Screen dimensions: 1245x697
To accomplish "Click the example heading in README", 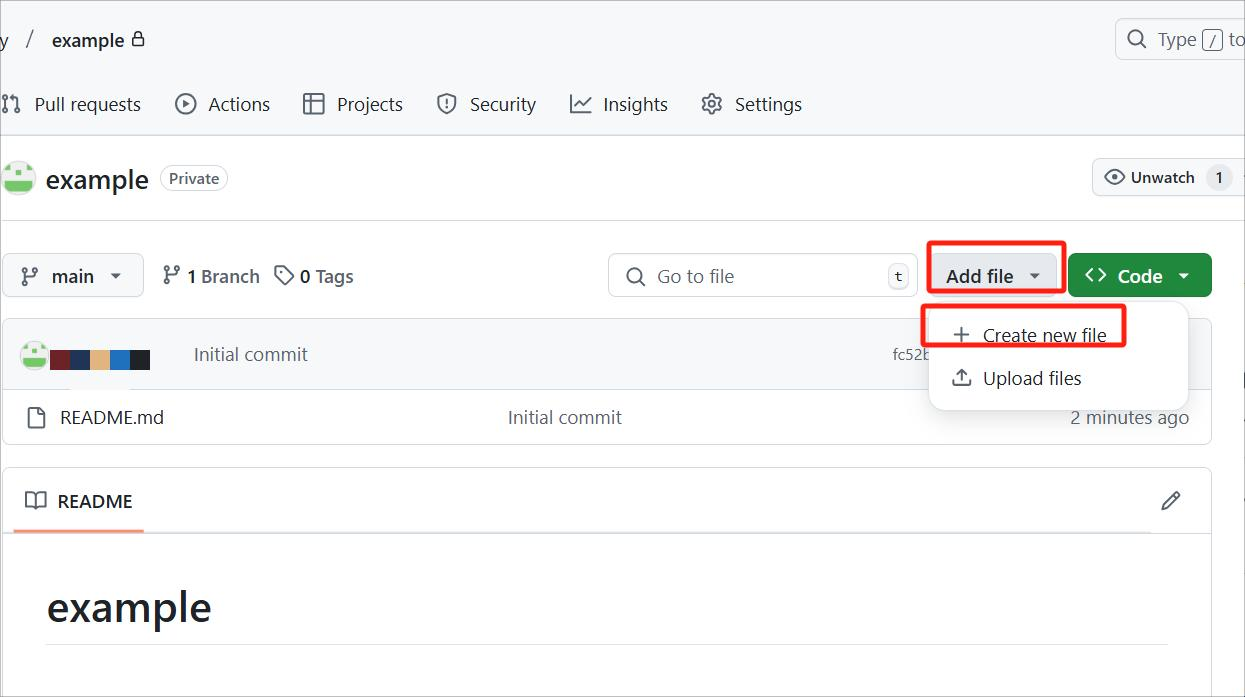I will tap(129, 607).
